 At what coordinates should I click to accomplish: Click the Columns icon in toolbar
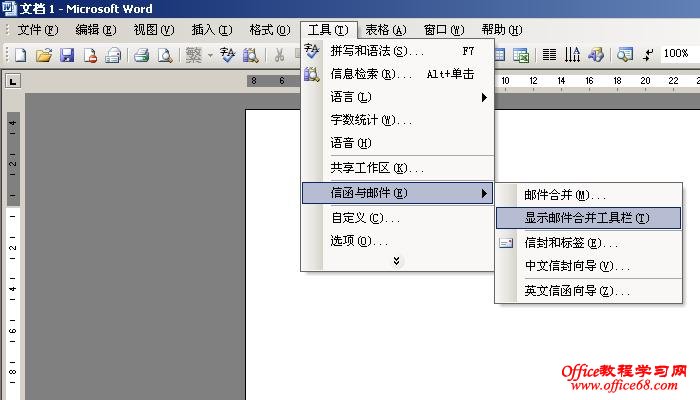pyautogui.click(x=549, y=55)
